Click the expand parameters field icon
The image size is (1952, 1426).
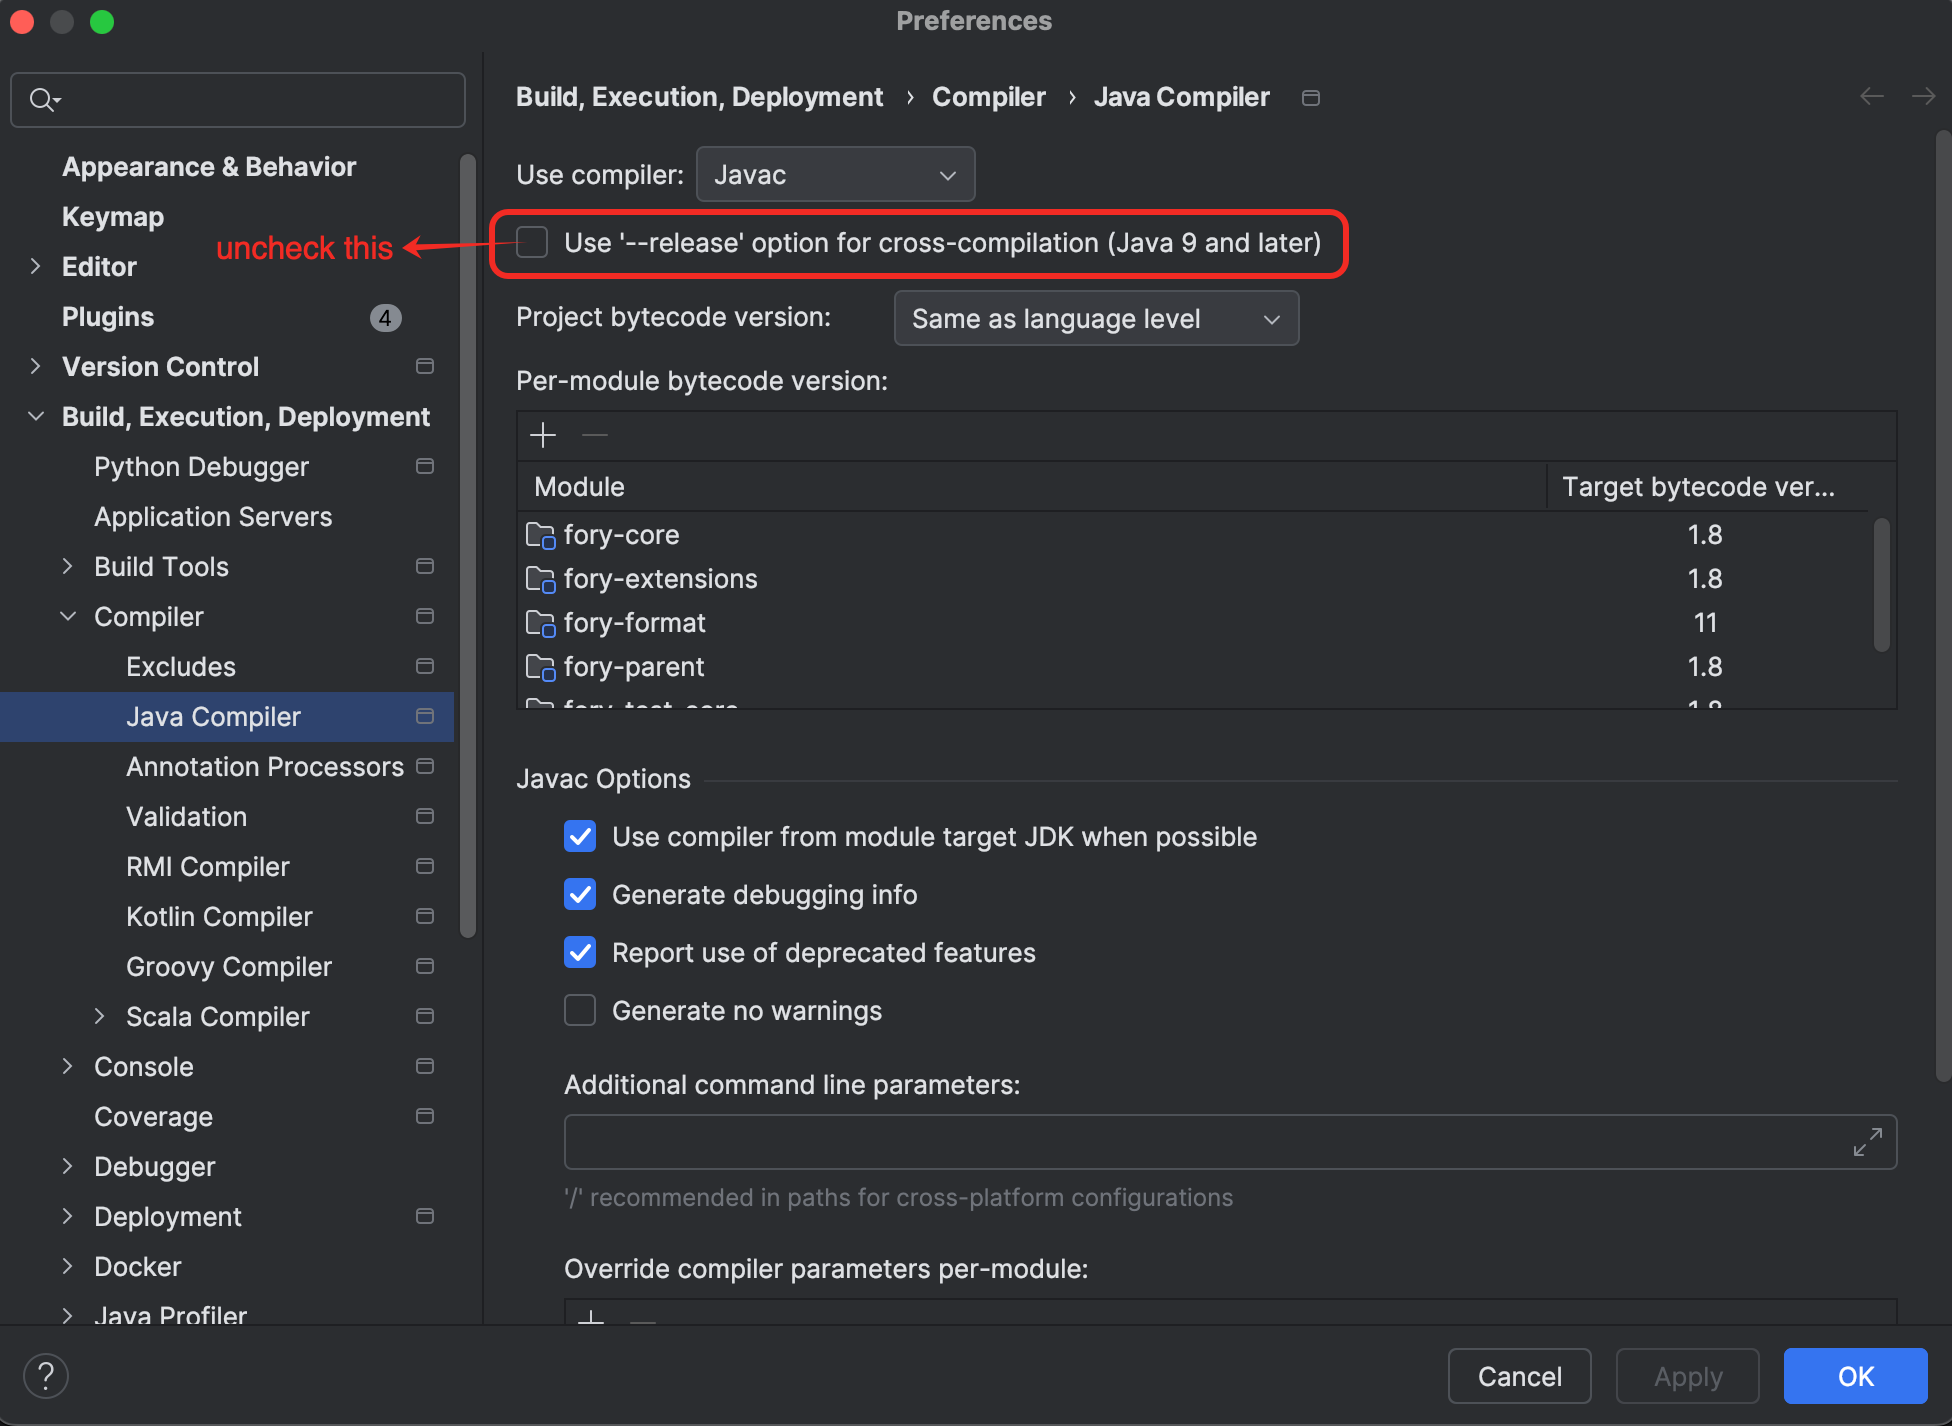[1866, 1142]
